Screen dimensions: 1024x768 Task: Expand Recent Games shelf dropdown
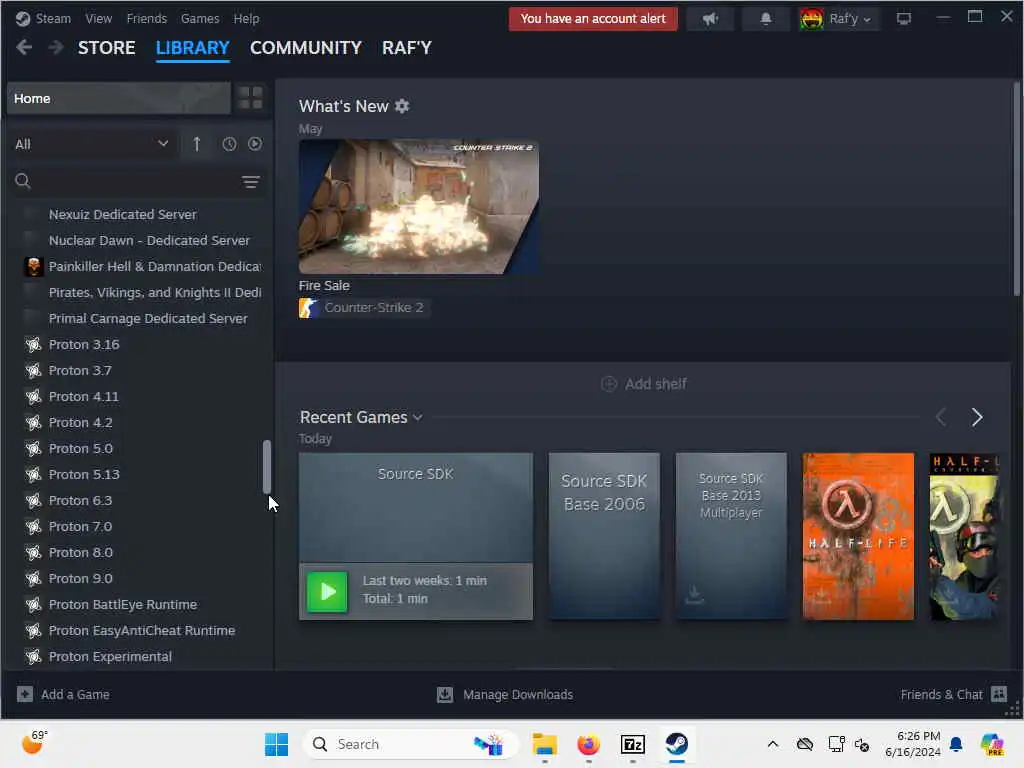tap(418, 417)
